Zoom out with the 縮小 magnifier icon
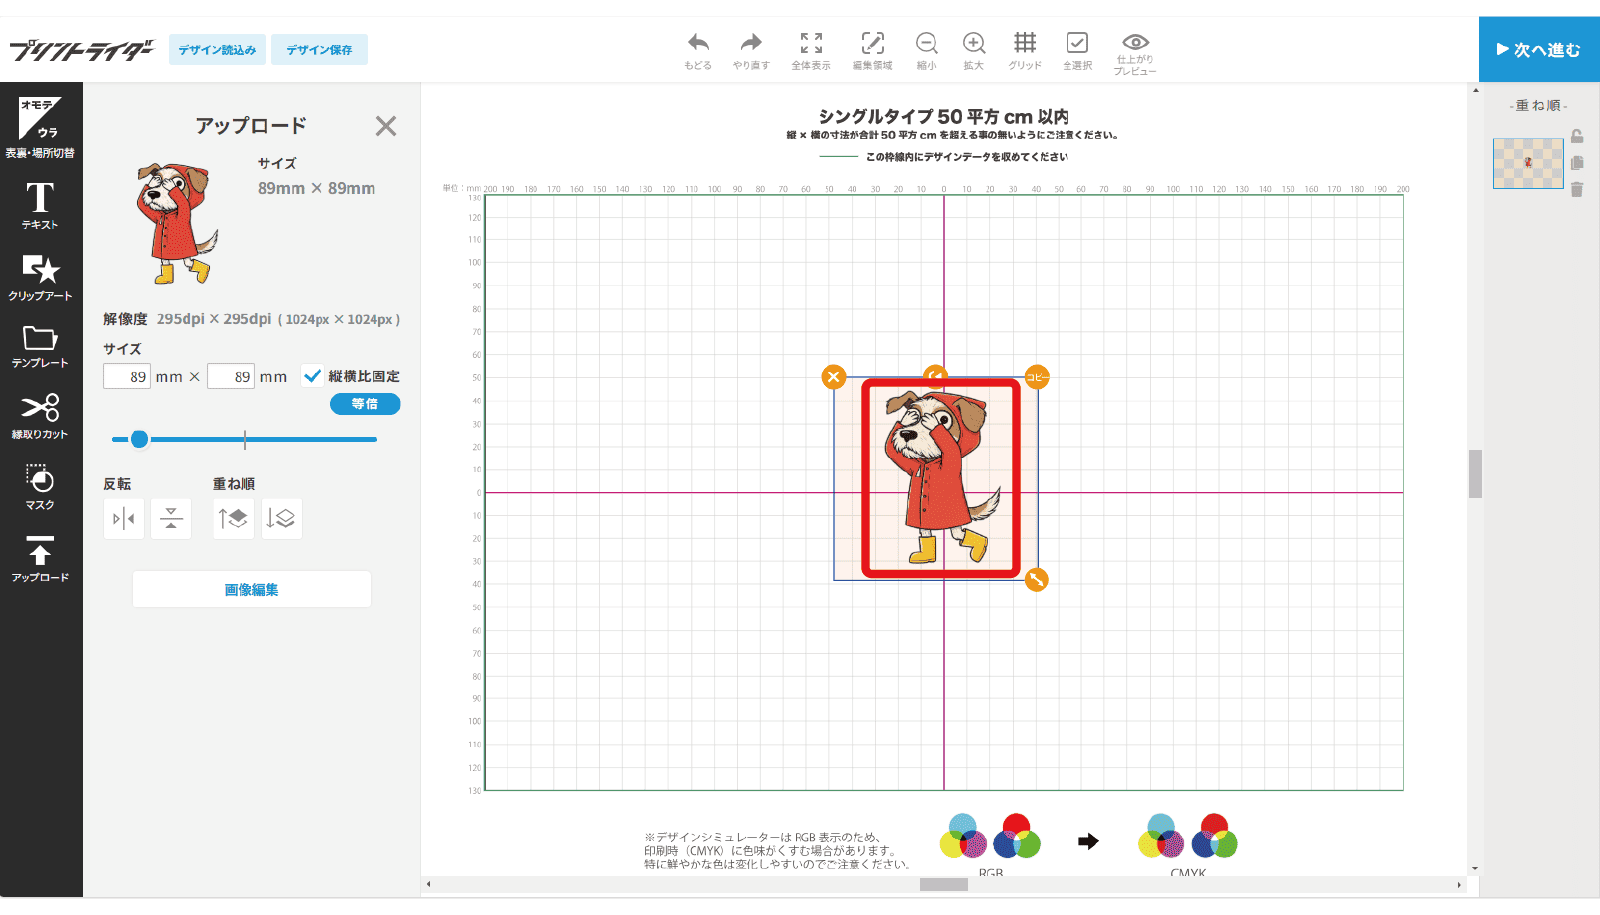1600x915 pixels. click(926, 43)
